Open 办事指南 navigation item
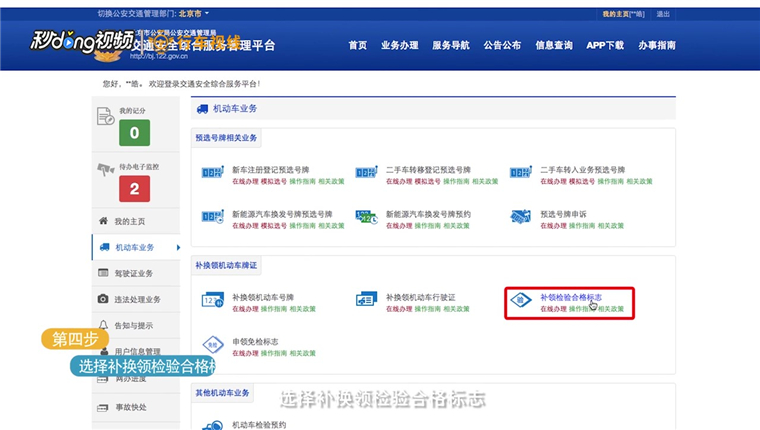The image size is (760, 430). [657, 46]
